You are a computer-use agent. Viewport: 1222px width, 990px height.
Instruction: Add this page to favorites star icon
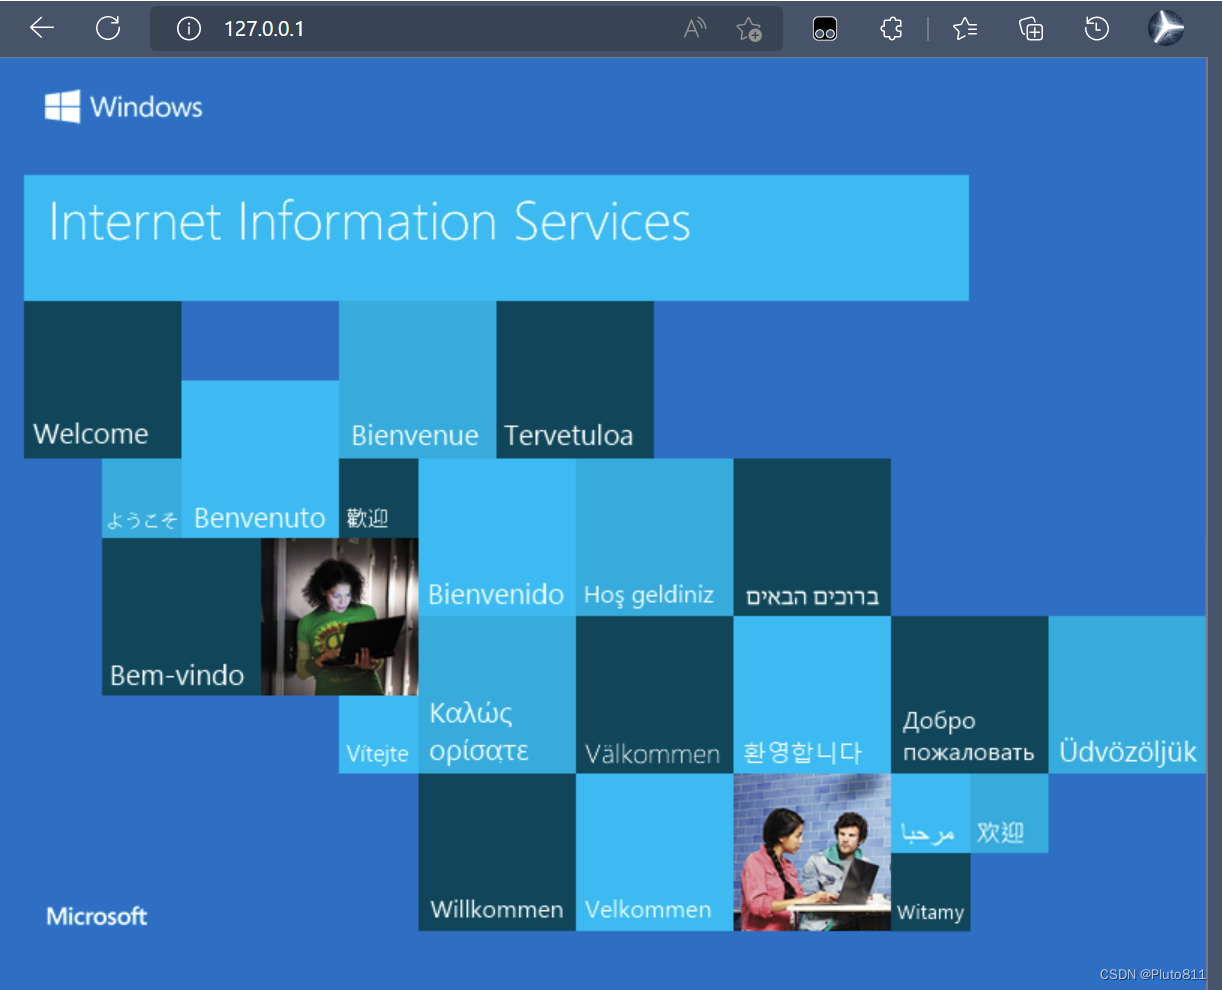749,29
